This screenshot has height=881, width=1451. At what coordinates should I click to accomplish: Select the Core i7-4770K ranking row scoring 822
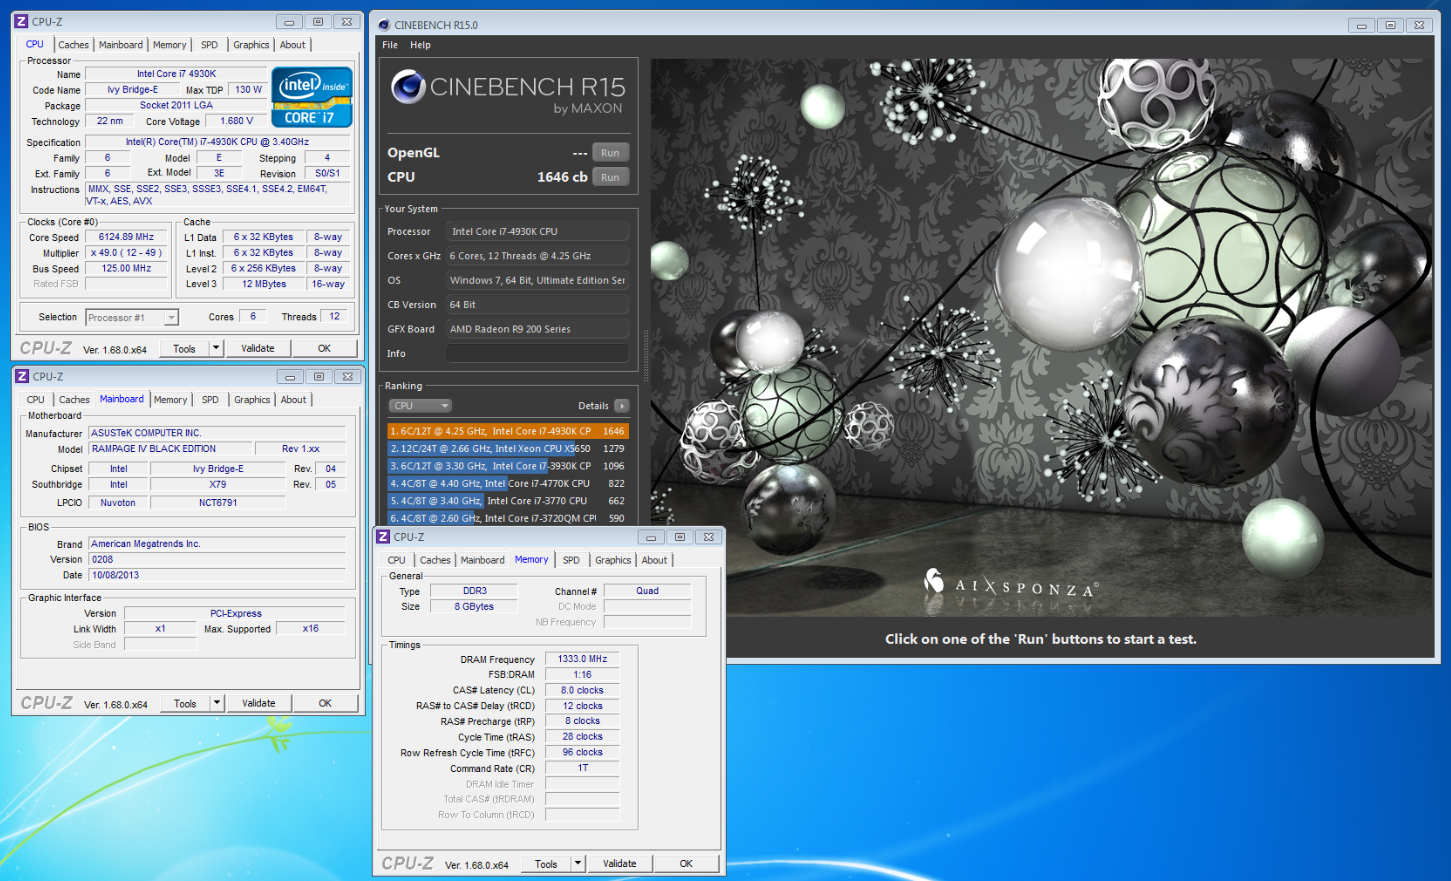click(x=508, y=483)
